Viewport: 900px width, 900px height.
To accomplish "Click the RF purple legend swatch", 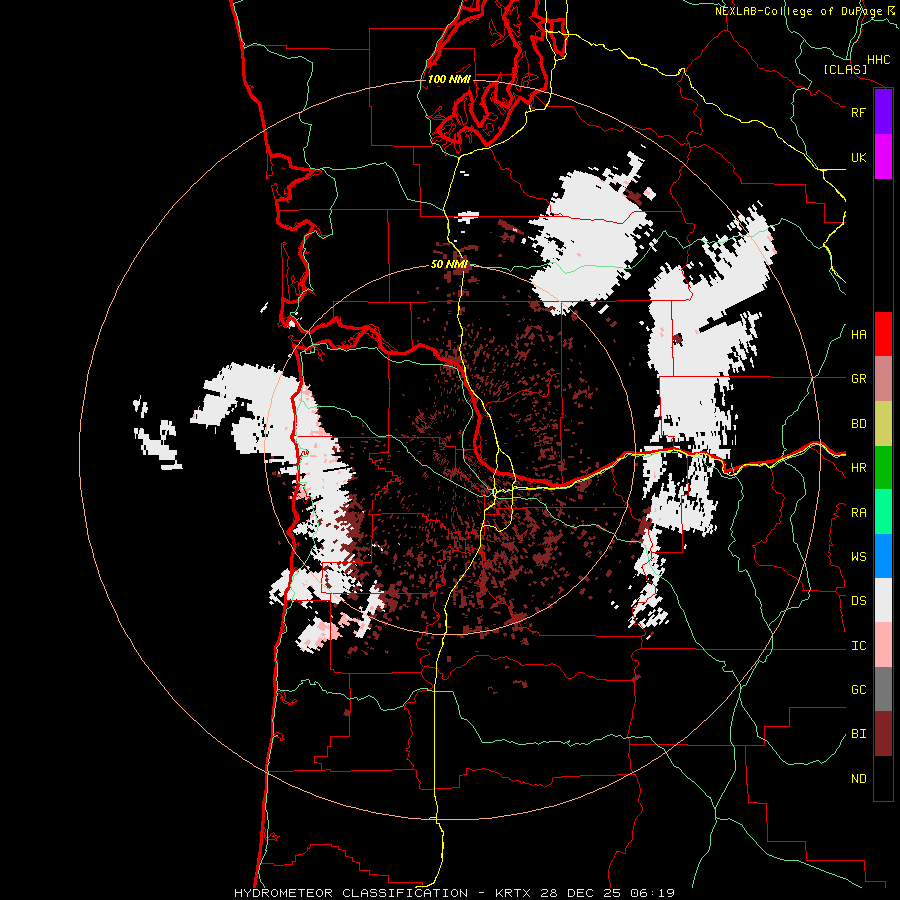I will [883, 112].
